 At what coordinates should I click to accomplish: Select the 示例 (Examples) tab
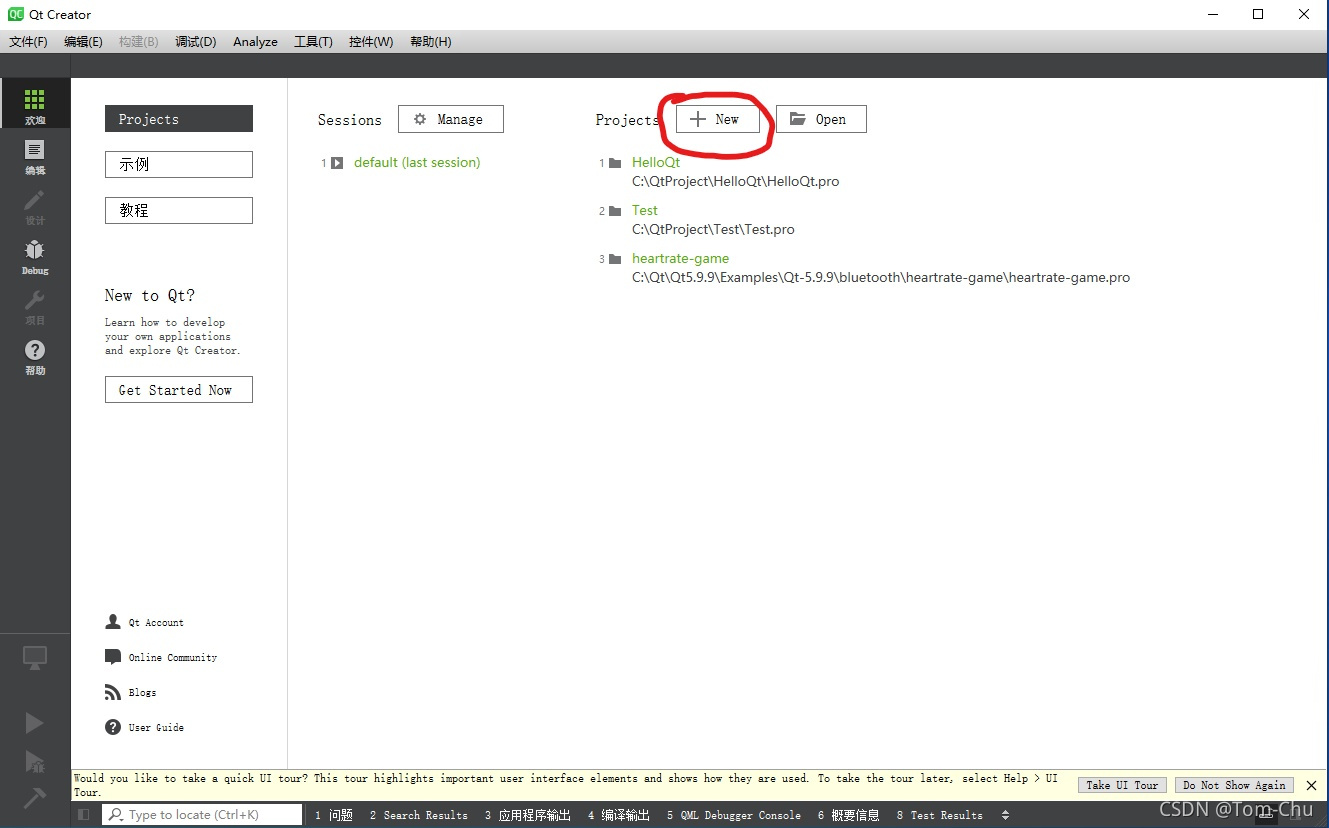pyautogui.click(x=179, y=165)
